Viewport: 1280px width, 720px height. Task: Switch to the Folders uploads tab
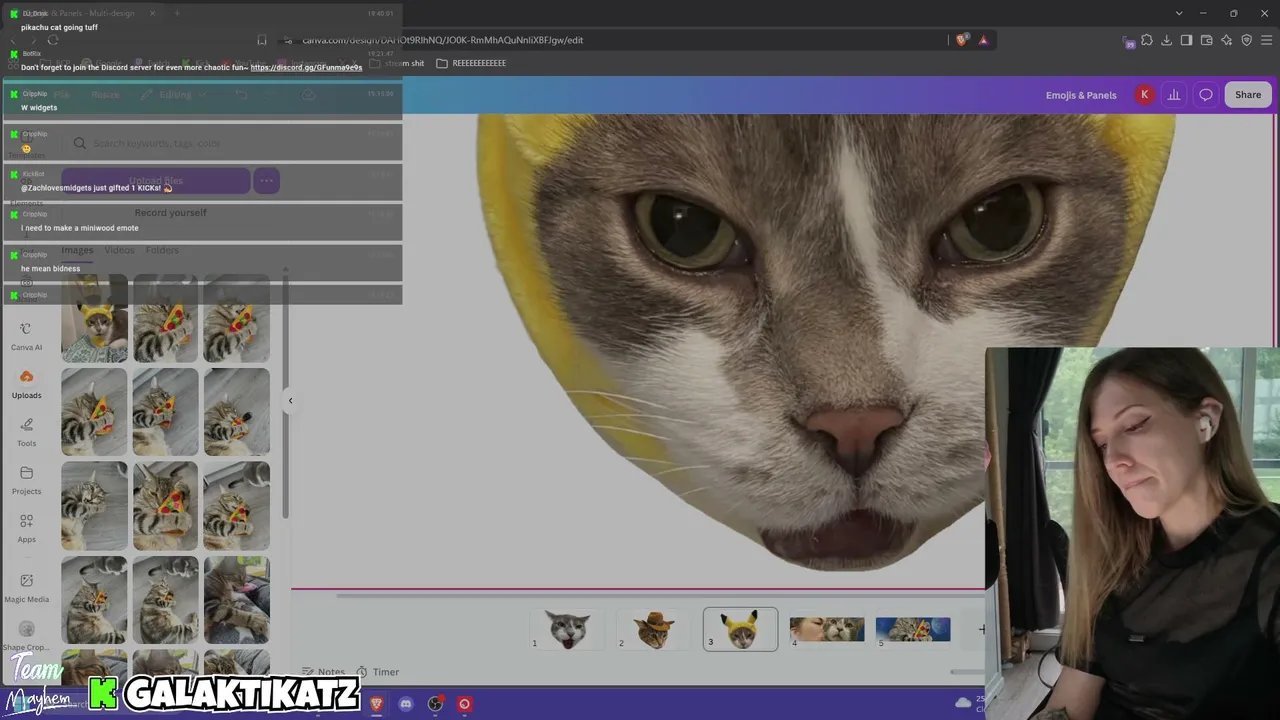click(162, 250)
